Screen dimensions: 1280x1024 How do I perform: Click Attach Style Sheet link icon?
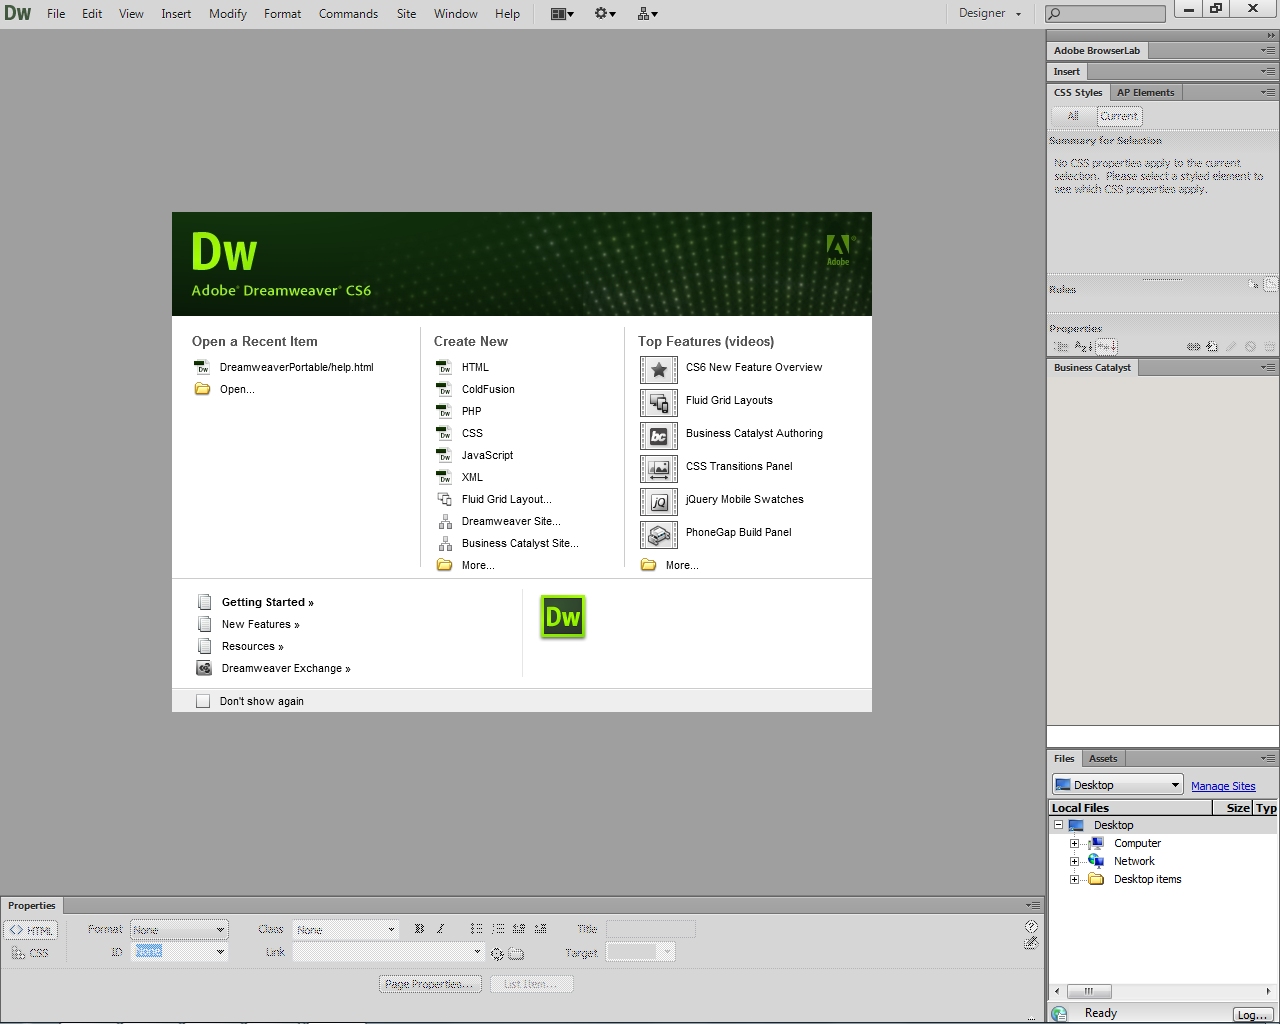[1193, 347]
